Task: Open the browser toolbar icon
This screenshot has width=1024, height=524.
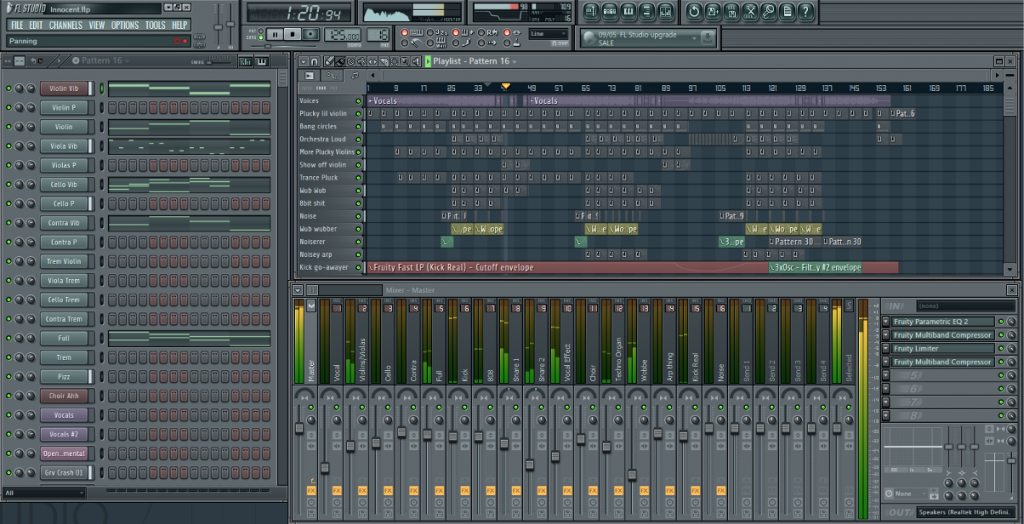Action: pyautogui.click(x=647, y=11)
